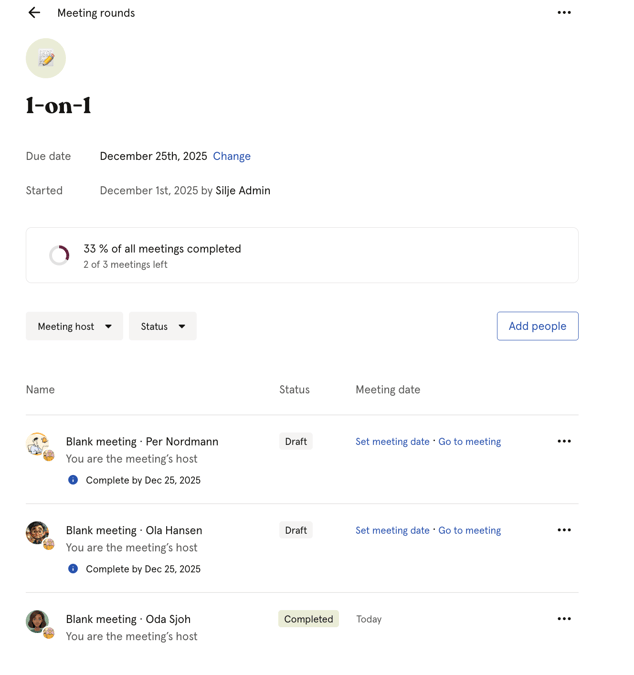Expand the Status filter dropdown

pyautogui.click(x=163, y=326)
